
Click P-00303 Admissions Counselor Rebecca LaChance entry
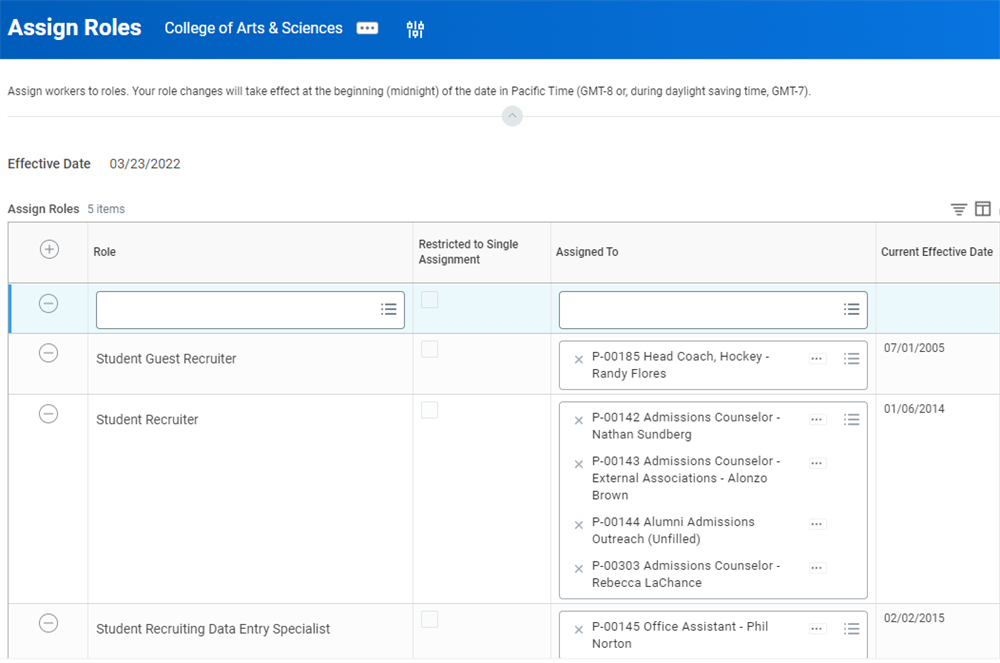pyautogui.click(x=686, y=574)
